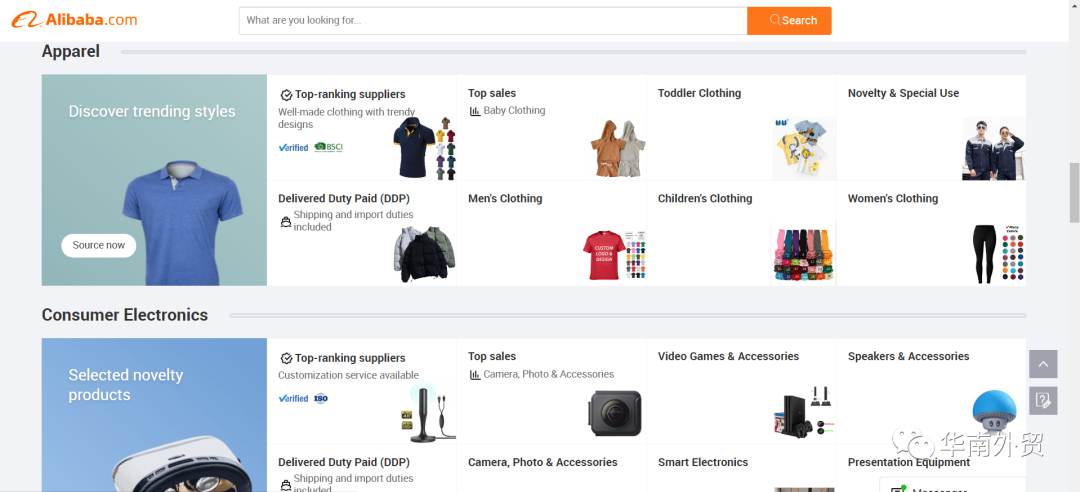The height and width of the screenshot is (492, 1080).
Task: Click the colorful children's pants thumbnail
Action: tap(803, 254)
